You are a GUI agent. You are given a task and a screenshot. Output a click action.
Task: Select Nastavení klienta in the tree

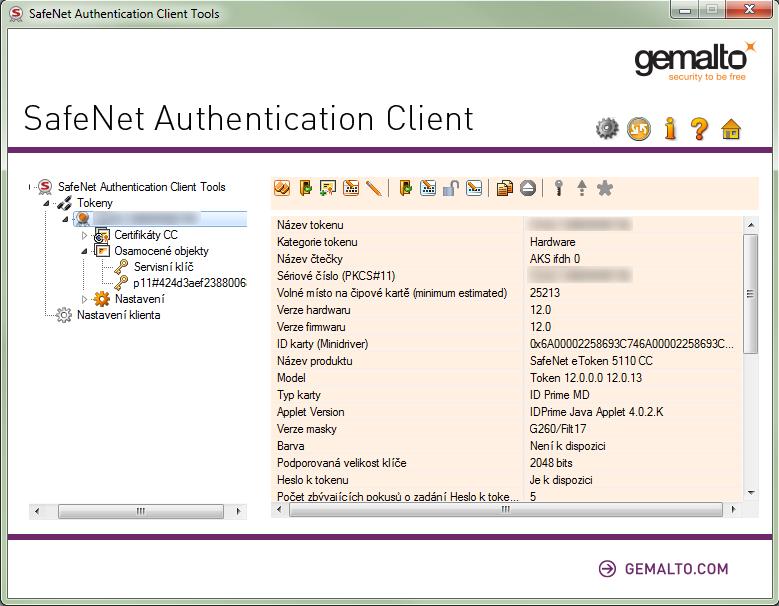pyautogui.click(x=118, y=315)
